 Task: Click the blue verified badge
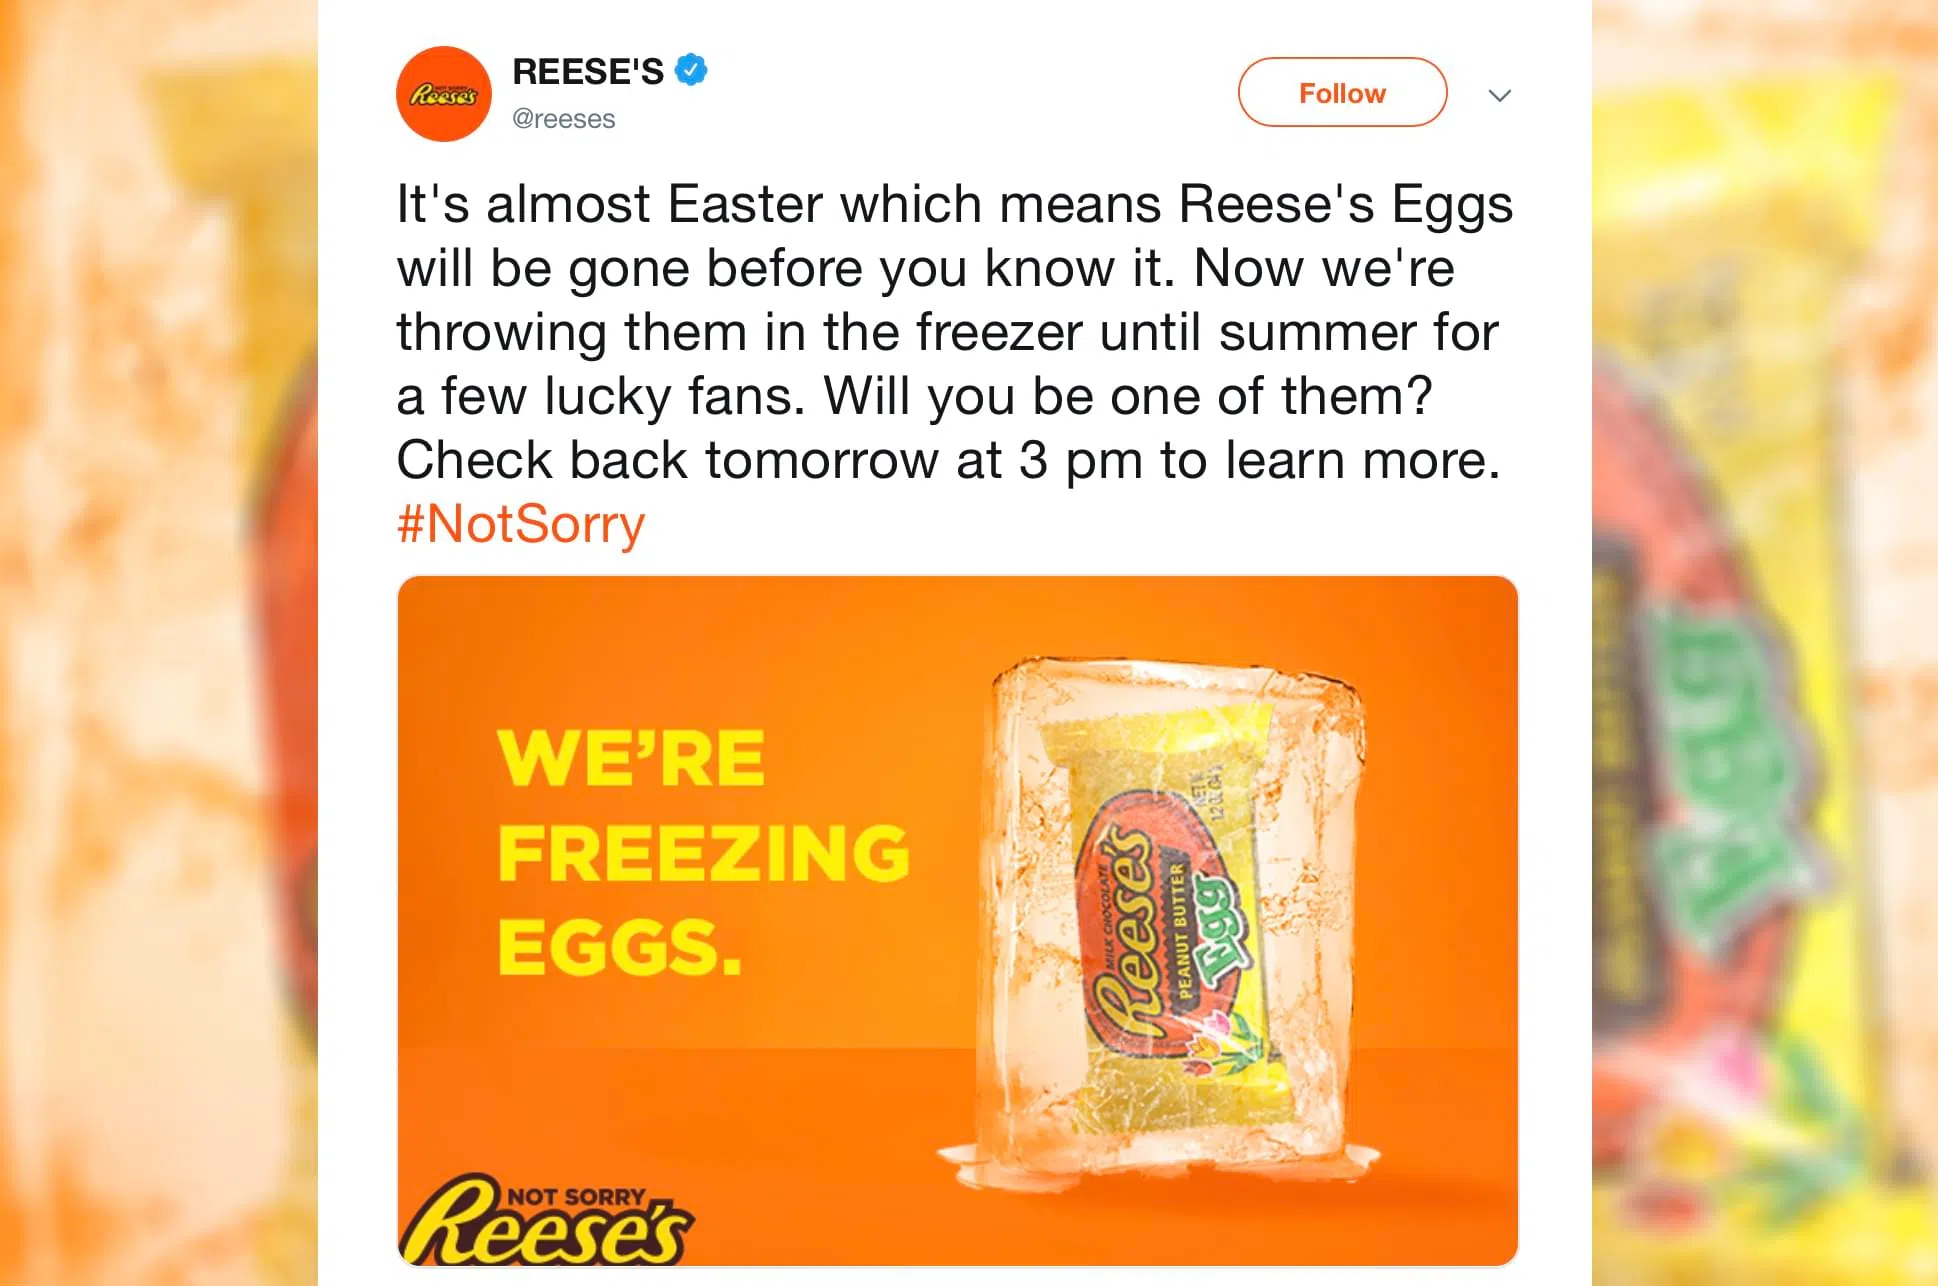[x=691, y=71]
